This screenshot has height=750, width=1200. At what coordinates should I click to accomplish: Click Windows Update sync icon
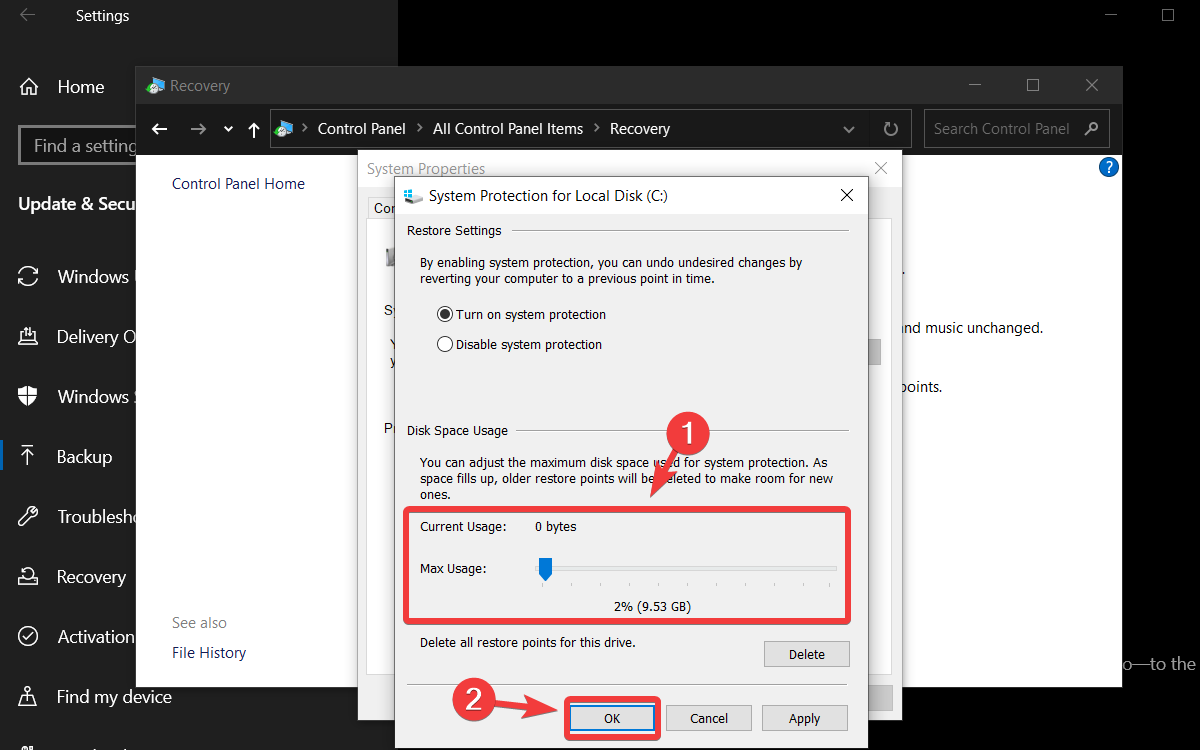pos(29,277)
